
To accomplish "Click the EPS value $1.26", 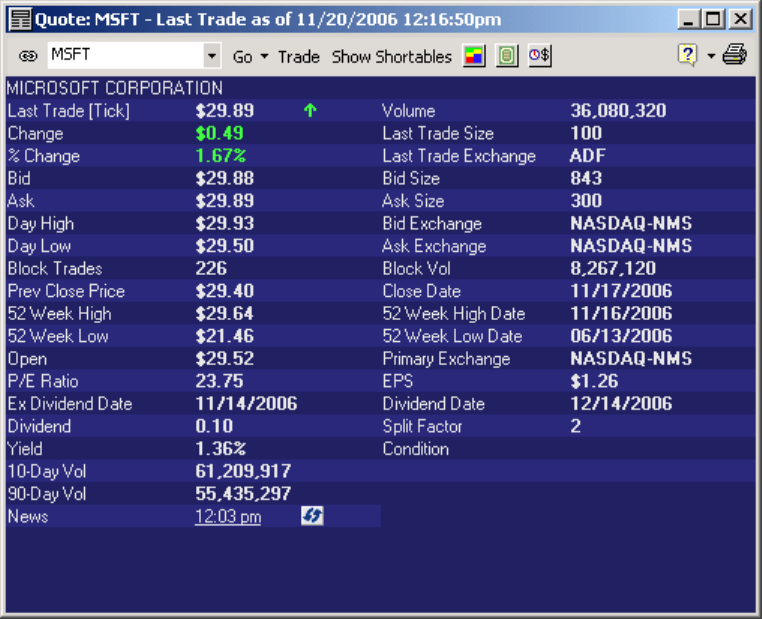I will tap(594, 381).
